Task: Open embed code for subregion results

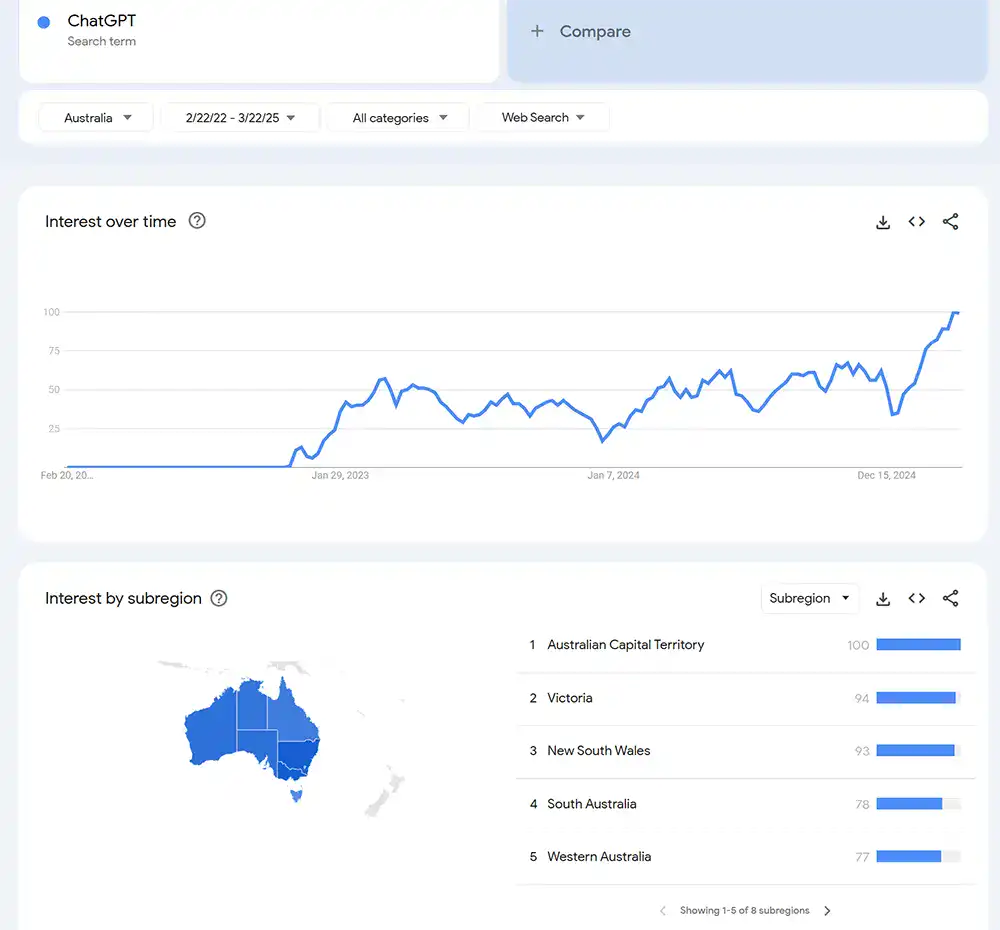Action: click(916, 598)
